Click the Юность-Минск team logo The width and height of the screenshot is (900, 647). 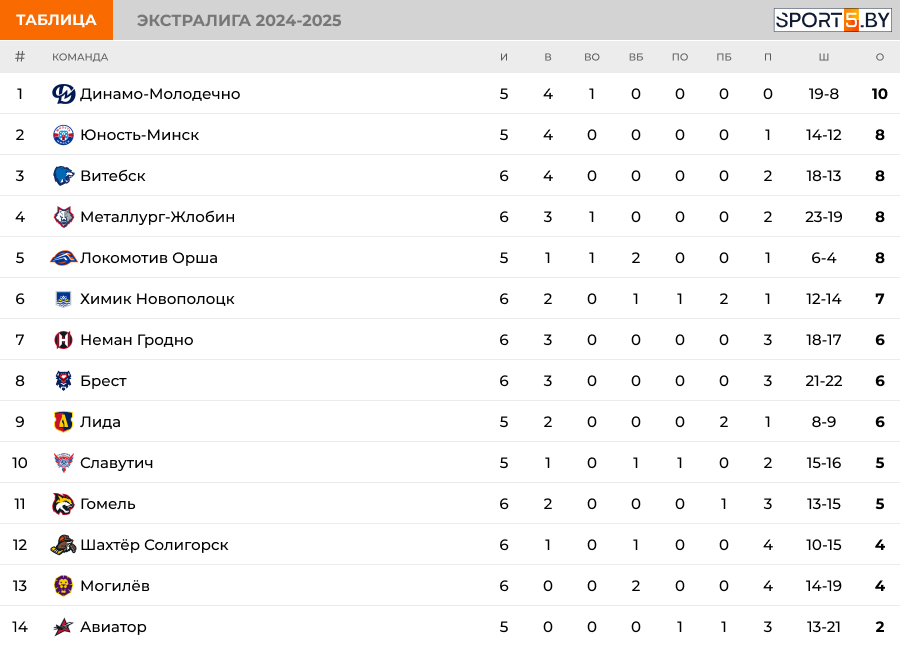coord(64,135)
